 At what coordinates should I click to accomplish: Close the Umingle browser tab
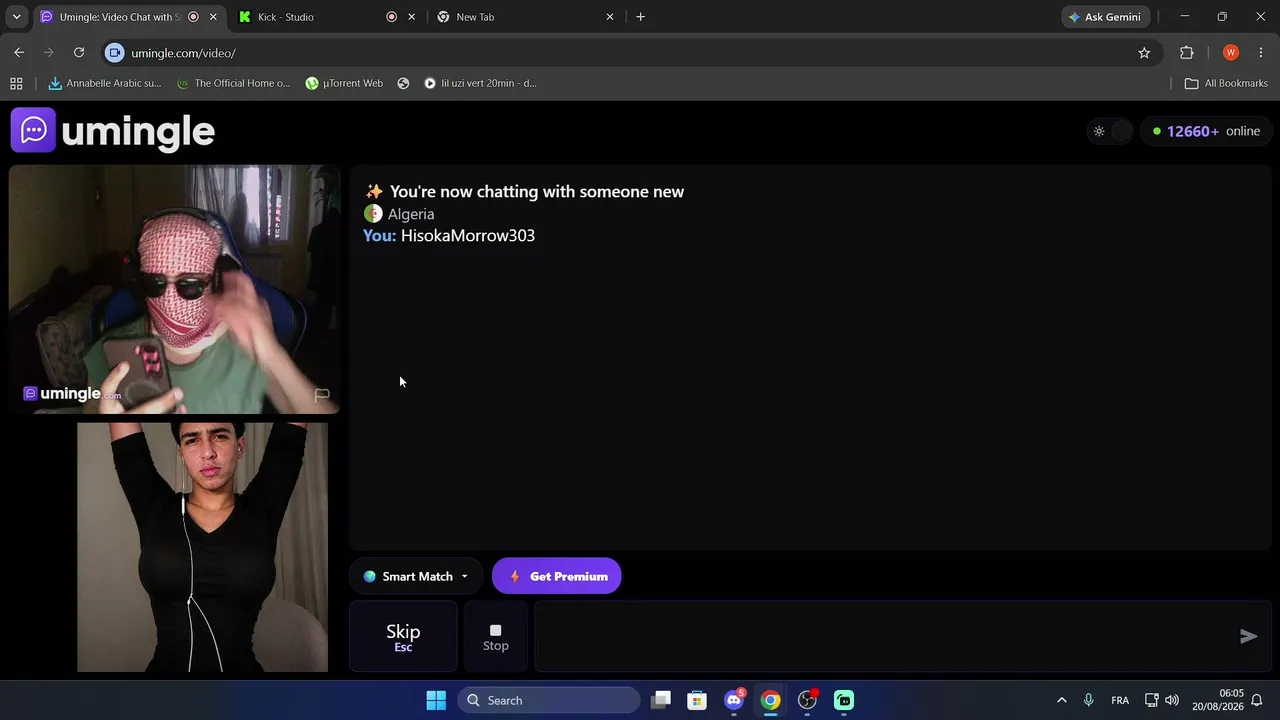(x=213, y=17)
